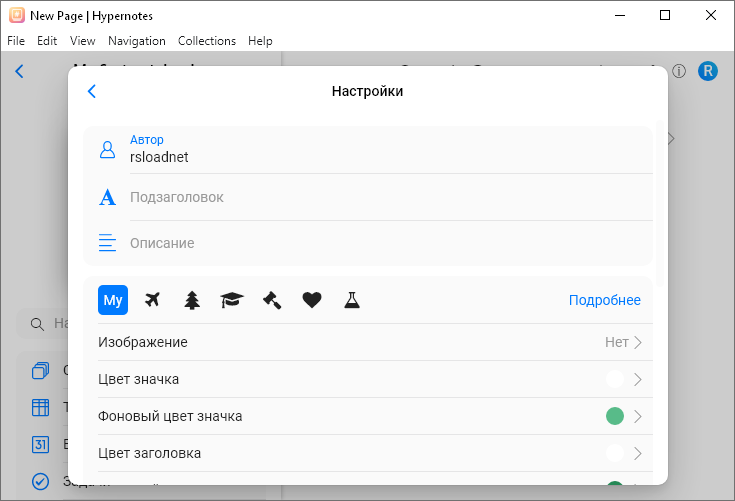
Task: Click the 'Цвет значка' label
Action: [x=138, y=379]
